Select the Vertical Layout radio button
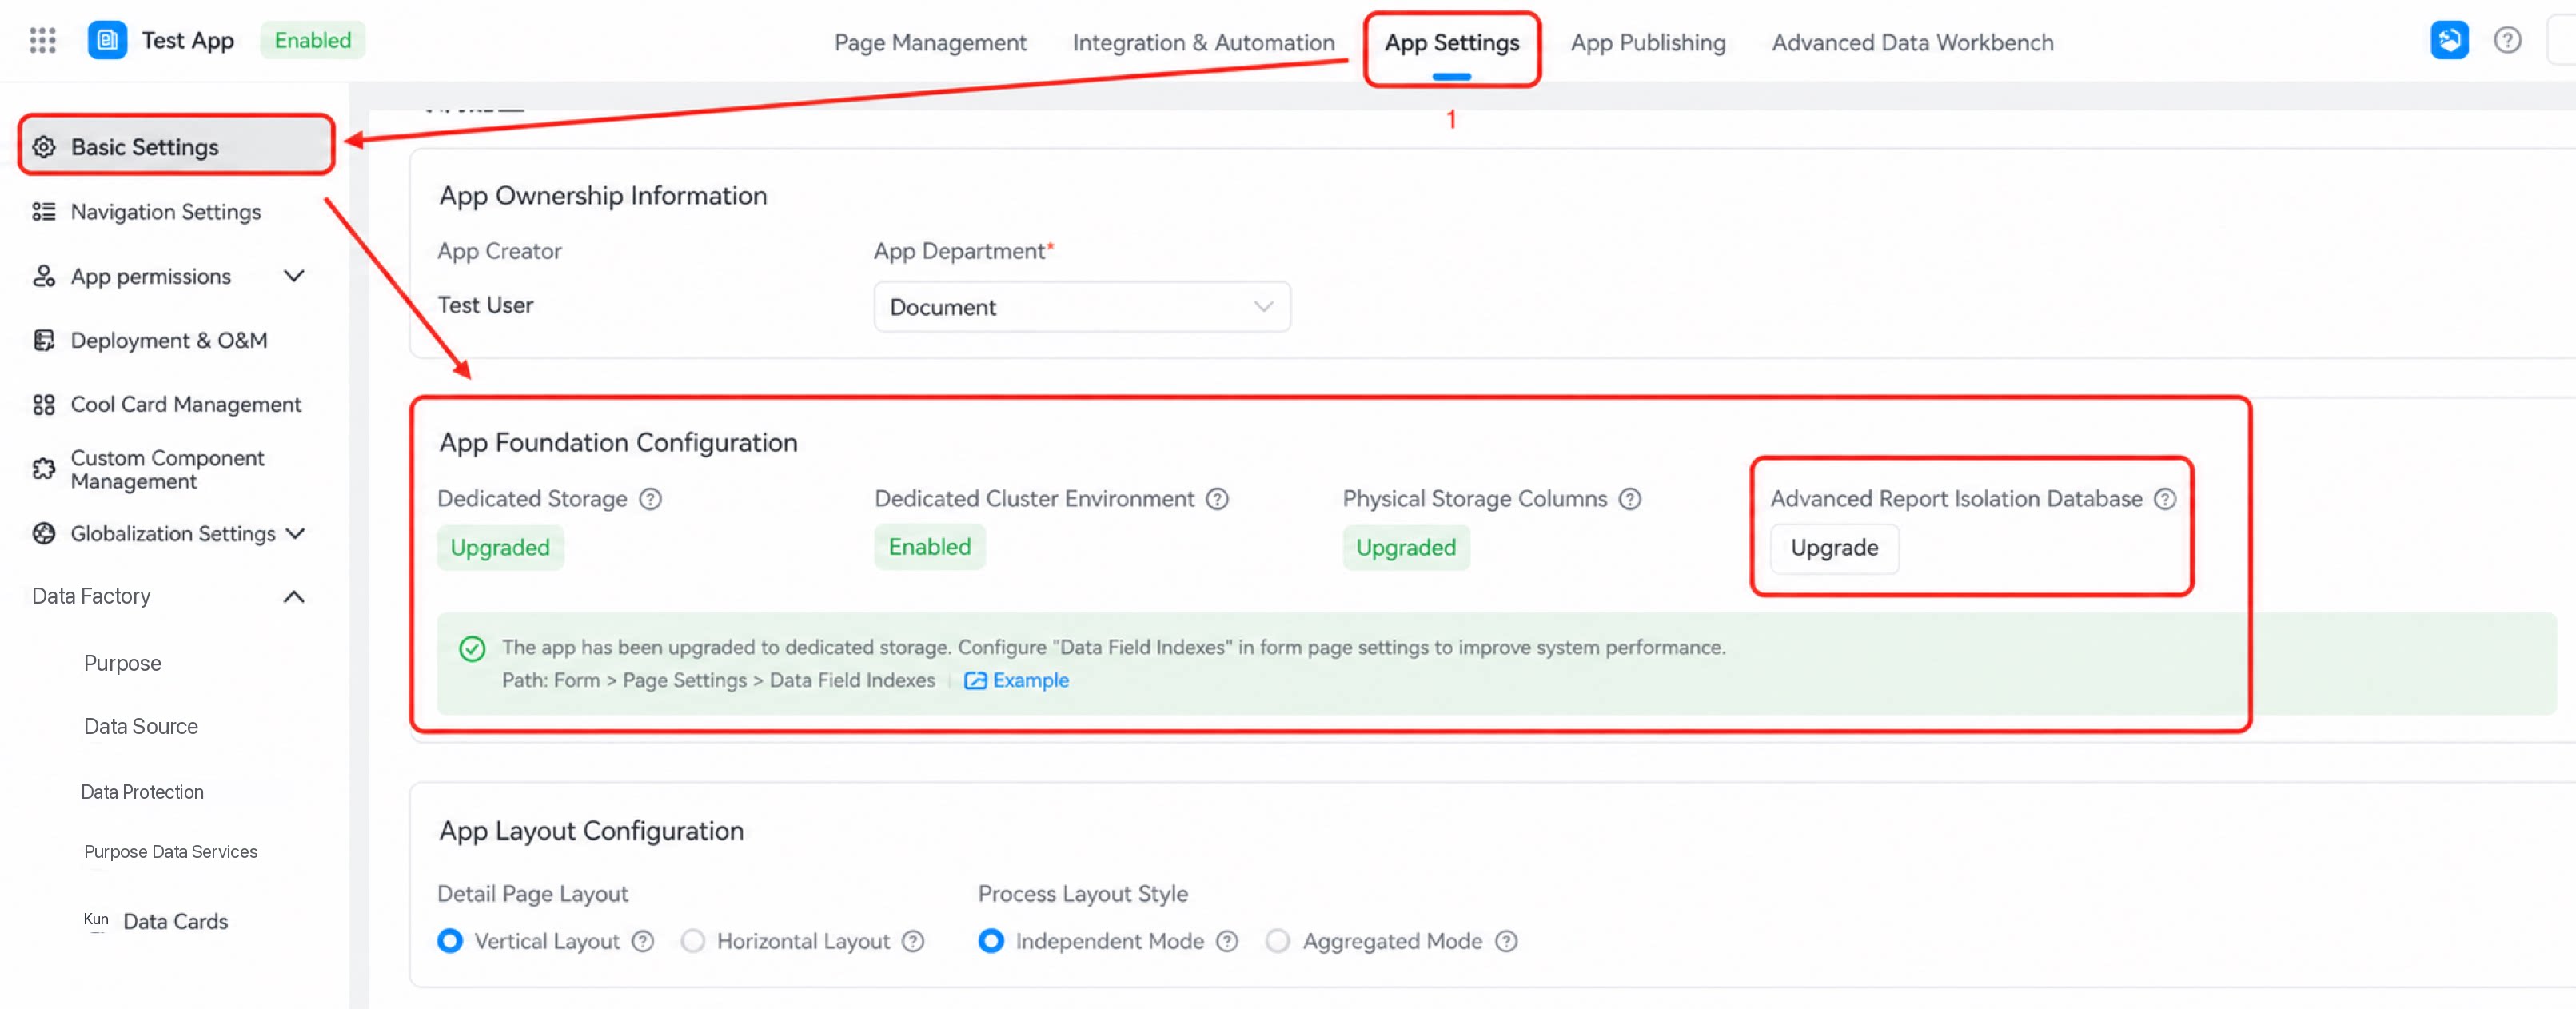The width and height of the screenshot is (2576, 1009). pyautogui.click(x=450, y=941)
